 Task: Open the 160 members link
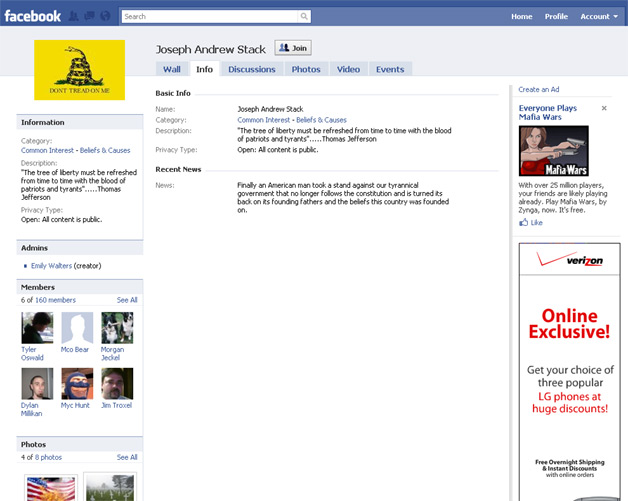tap(55, 300)
